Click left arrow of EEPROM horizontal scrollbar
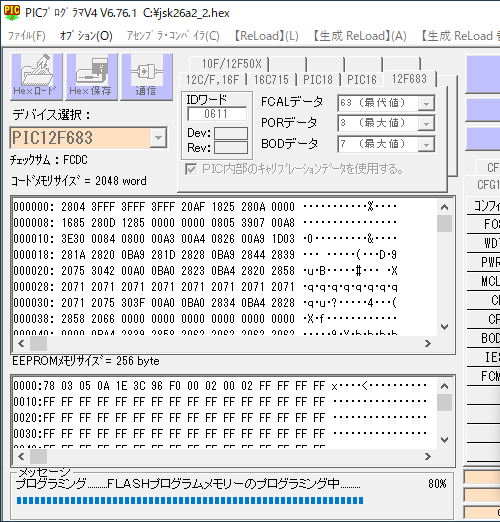The width and height of the screenshot is (500, 522). pos(21,456)
